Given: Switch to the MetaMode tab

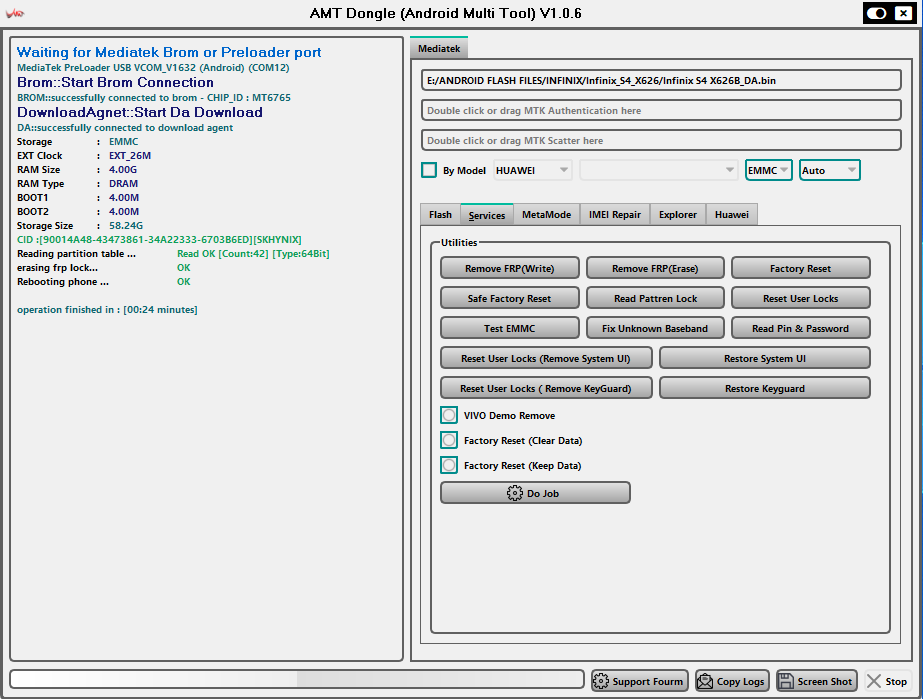Looking at the screenshot, I should pyautogui.click(x=546, y=214).
